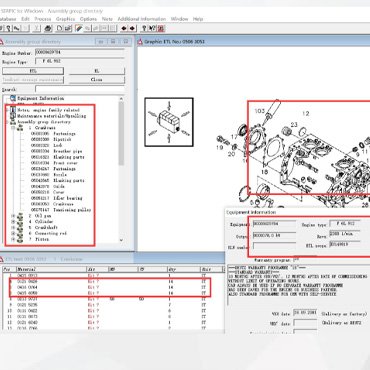This screenshot has width=370, height=370.
Task: Open the Note menu
Action: [x=107, y=19]
